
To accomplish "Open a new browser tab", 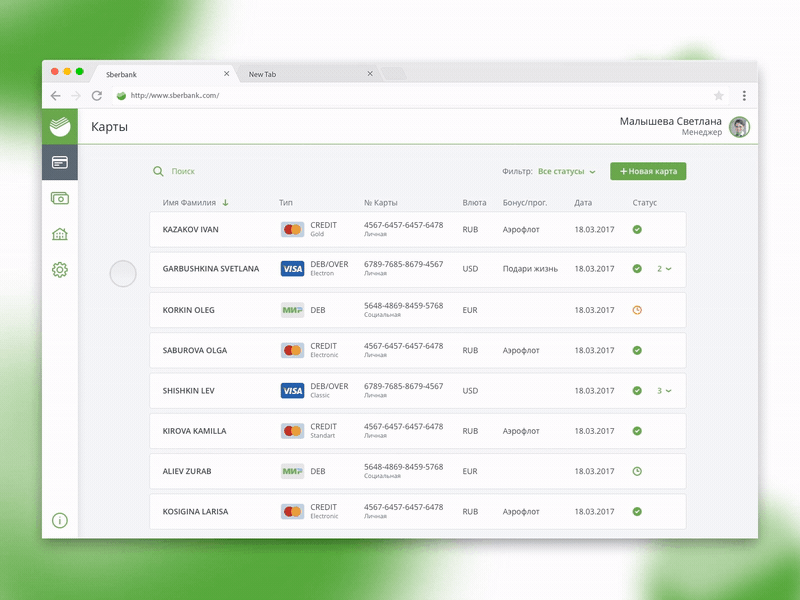I will (x=394, y=74).
